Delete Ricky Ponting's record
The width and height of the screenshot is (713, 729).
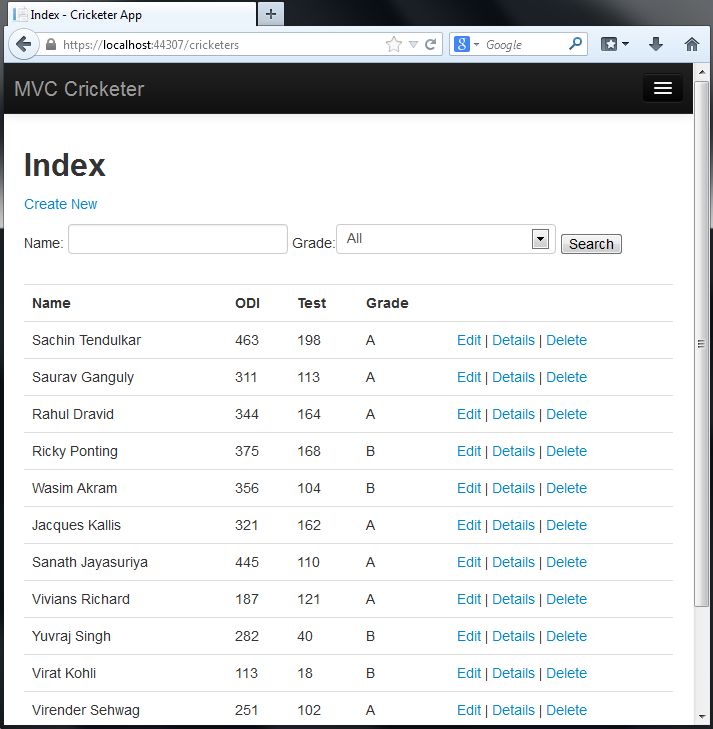pyautogui.click(x=566, y=451)
